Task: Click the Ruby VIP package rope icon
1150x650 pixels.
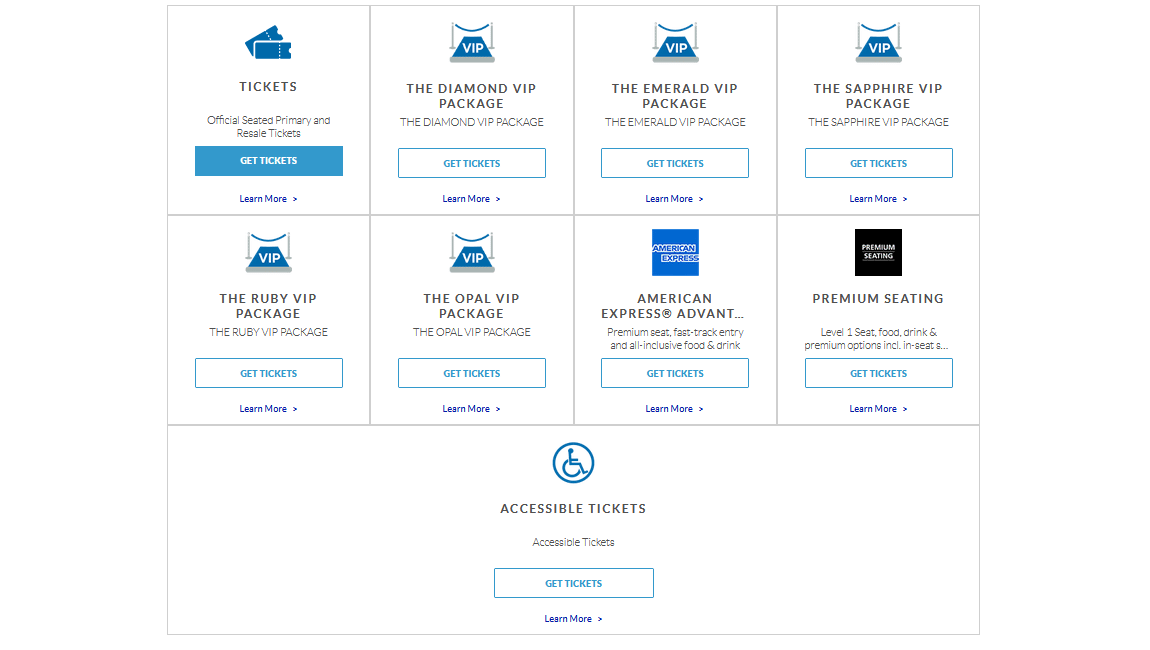Action: coord(268,253)
